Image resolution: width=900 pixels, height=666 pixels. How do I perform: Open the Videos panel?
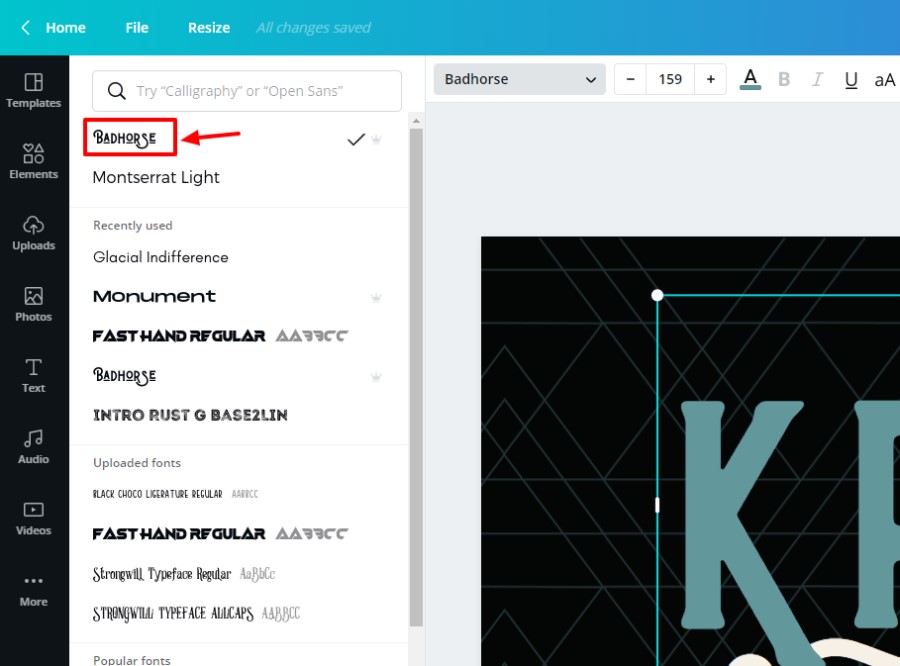coord(33,518)
